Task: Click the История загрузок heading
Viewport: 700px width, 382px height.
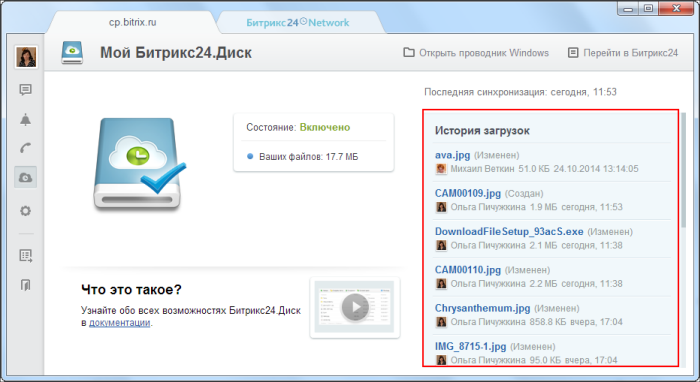Action: (482, 131)
